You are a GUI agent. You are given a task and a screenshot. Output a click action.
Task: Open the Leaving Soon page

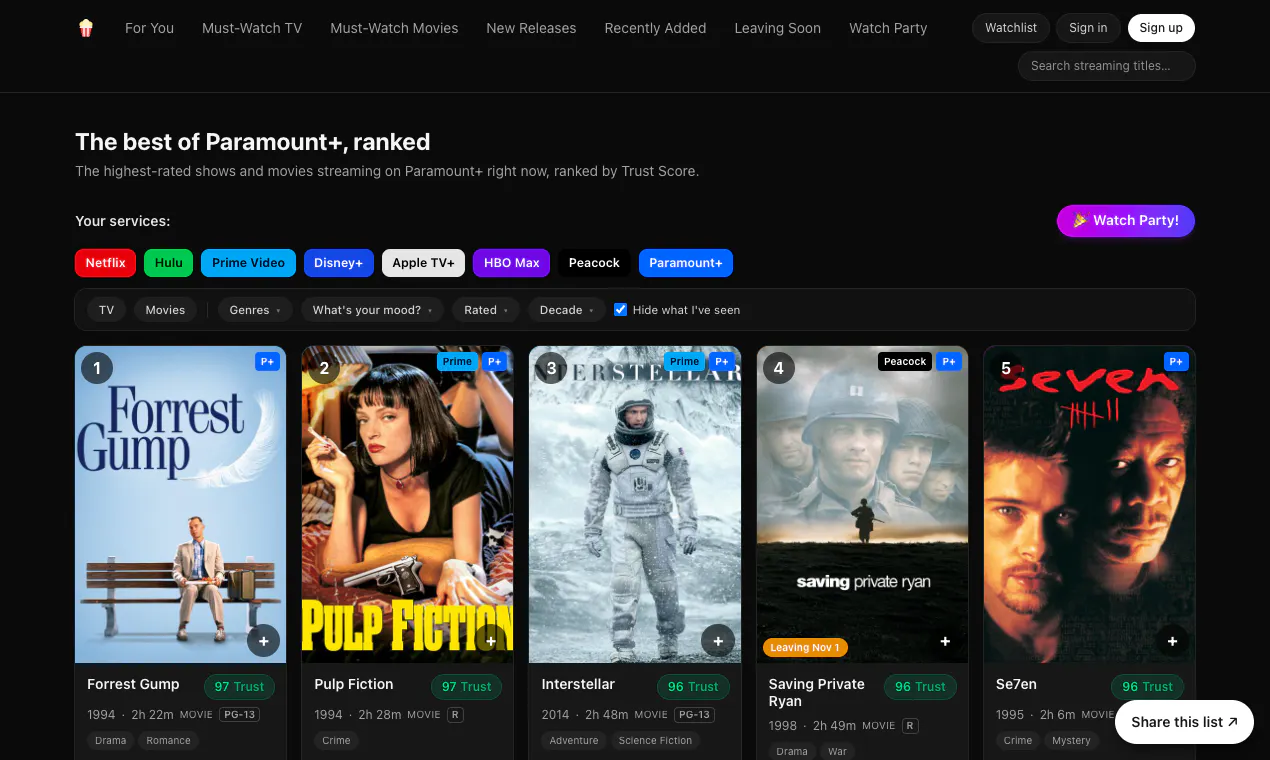[777, 28]
